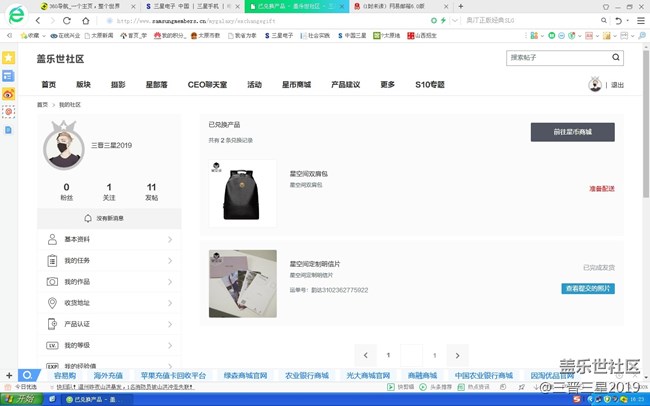Open 我的等级 sidebar item
Image resolution: width=650 pixels, height=406 pixels.
(109, 345)
